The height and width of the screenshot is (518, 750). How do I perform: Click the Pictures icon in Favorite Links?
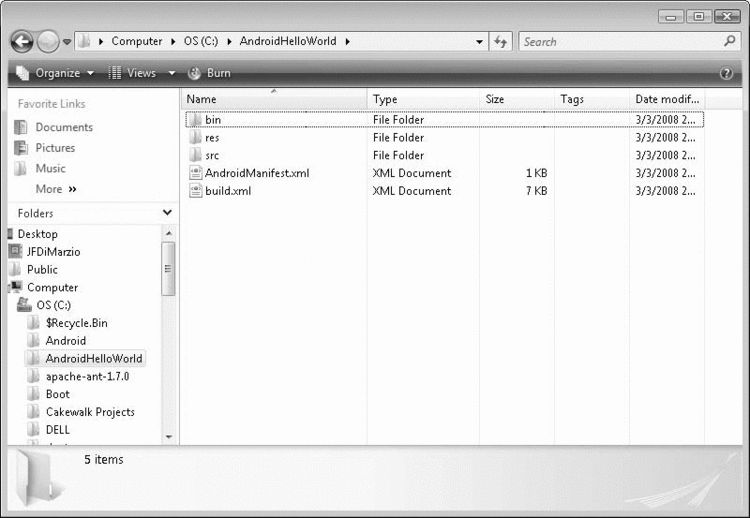point(21,148)
